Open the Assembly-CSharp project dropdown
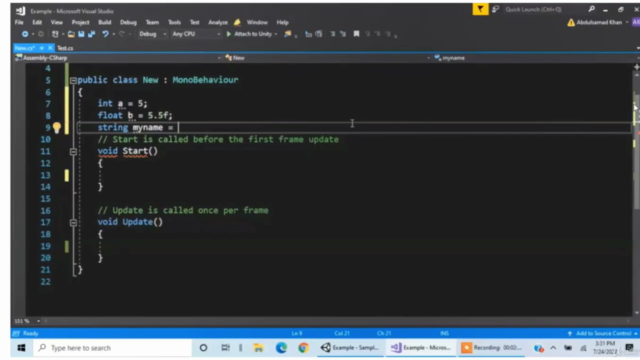 point(118,58)
